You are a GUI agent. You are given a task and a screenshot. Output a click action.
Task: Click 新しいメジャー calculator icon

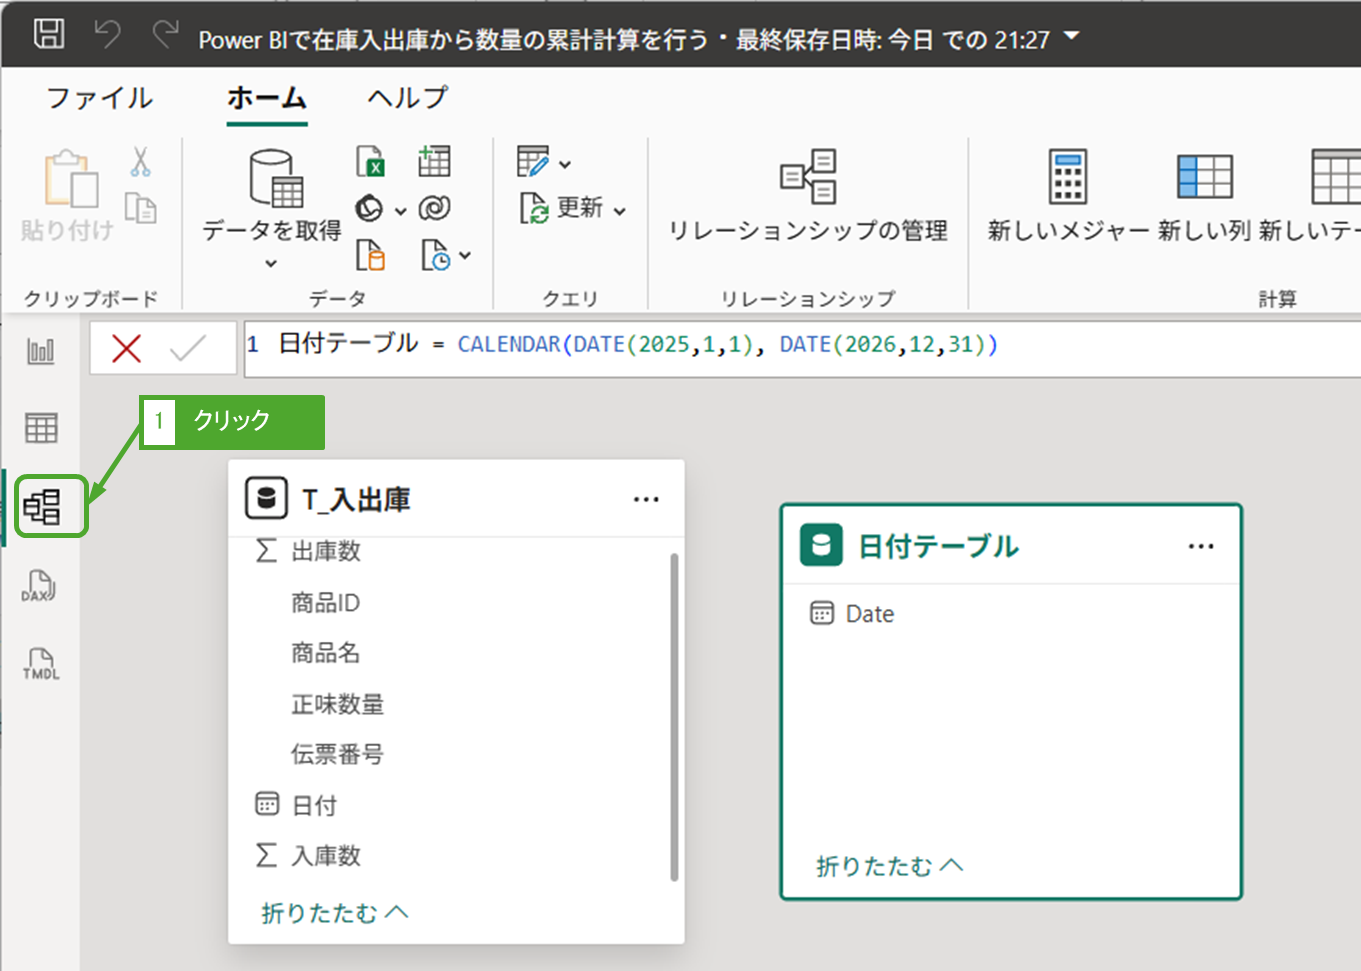coord(1067,177)
